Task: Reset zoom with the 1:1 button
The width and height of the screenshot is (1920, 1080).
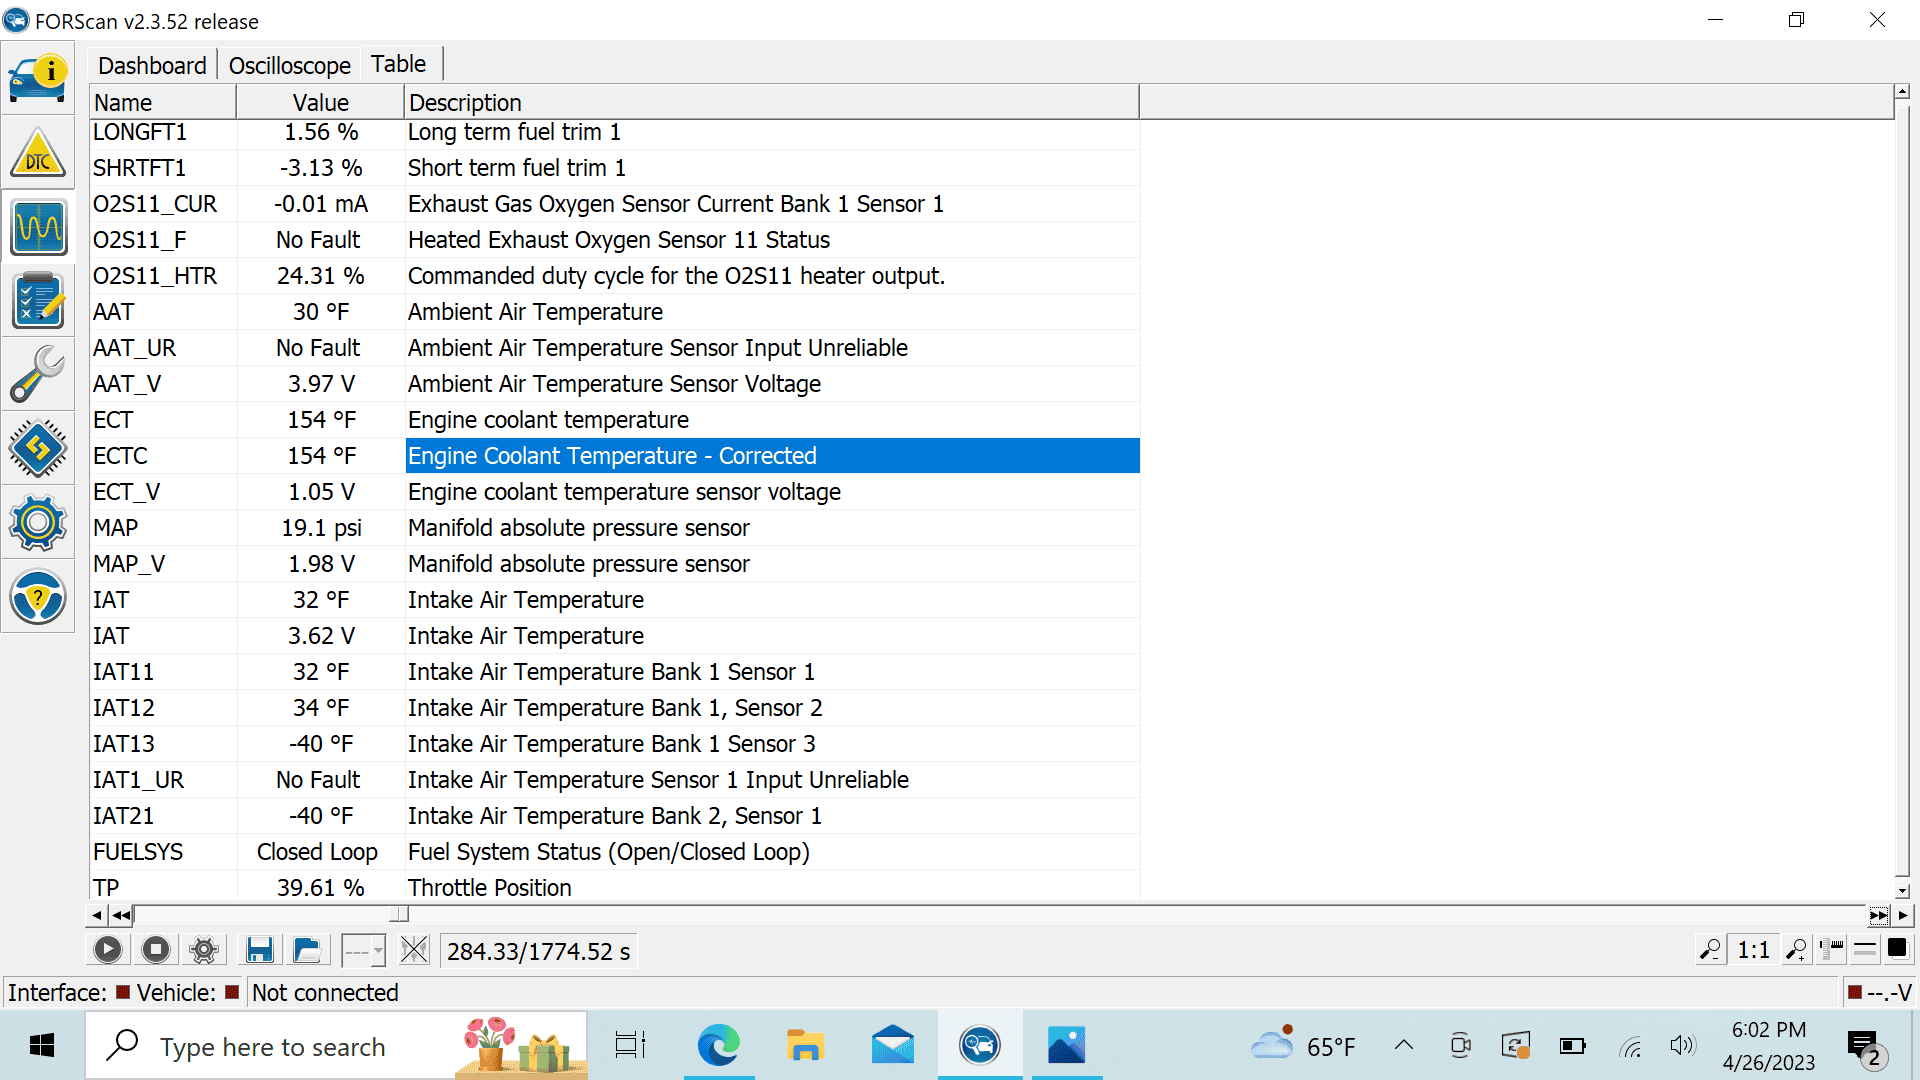Action: [1754, 950]
